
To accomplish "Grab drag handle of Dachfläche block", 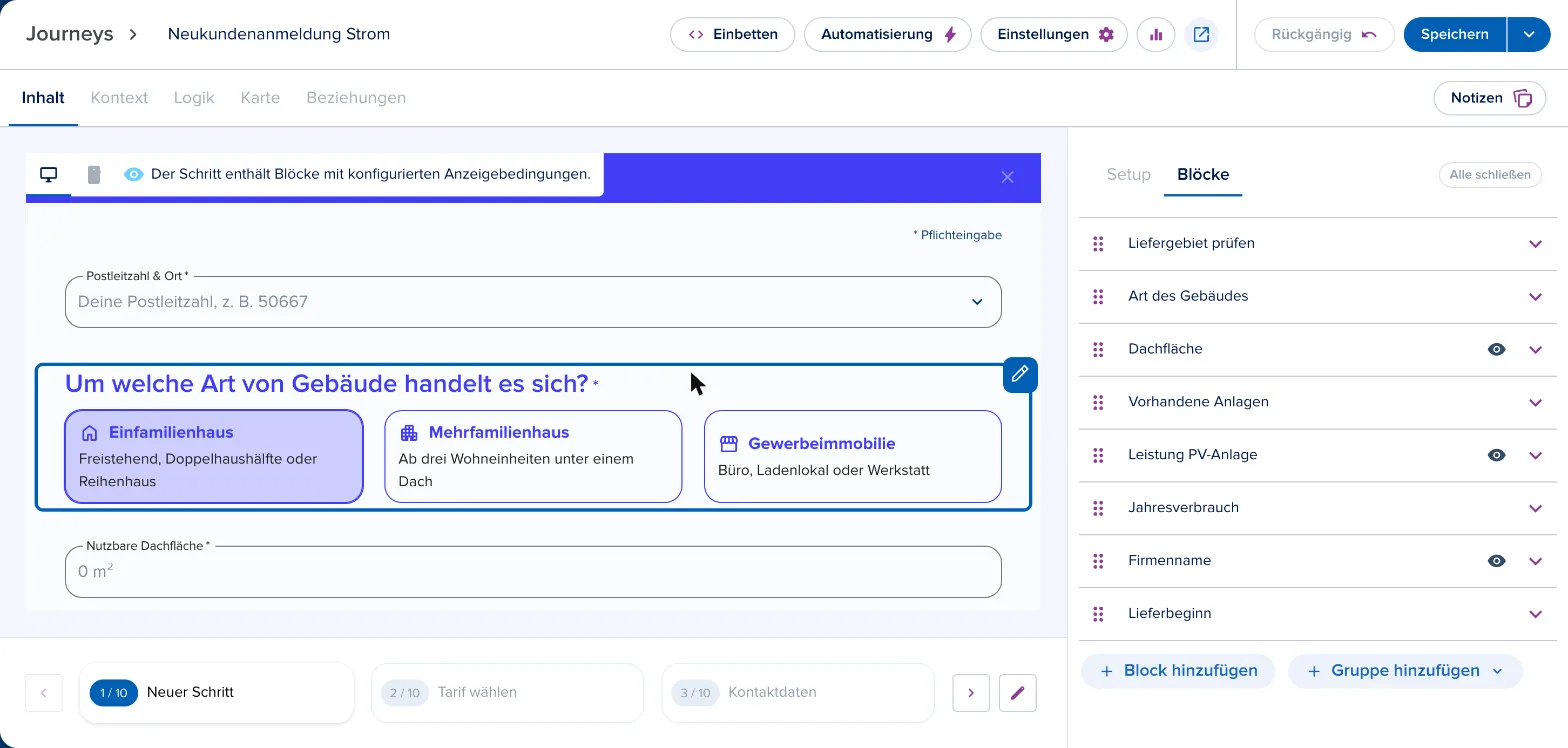I will point(1098,349).
